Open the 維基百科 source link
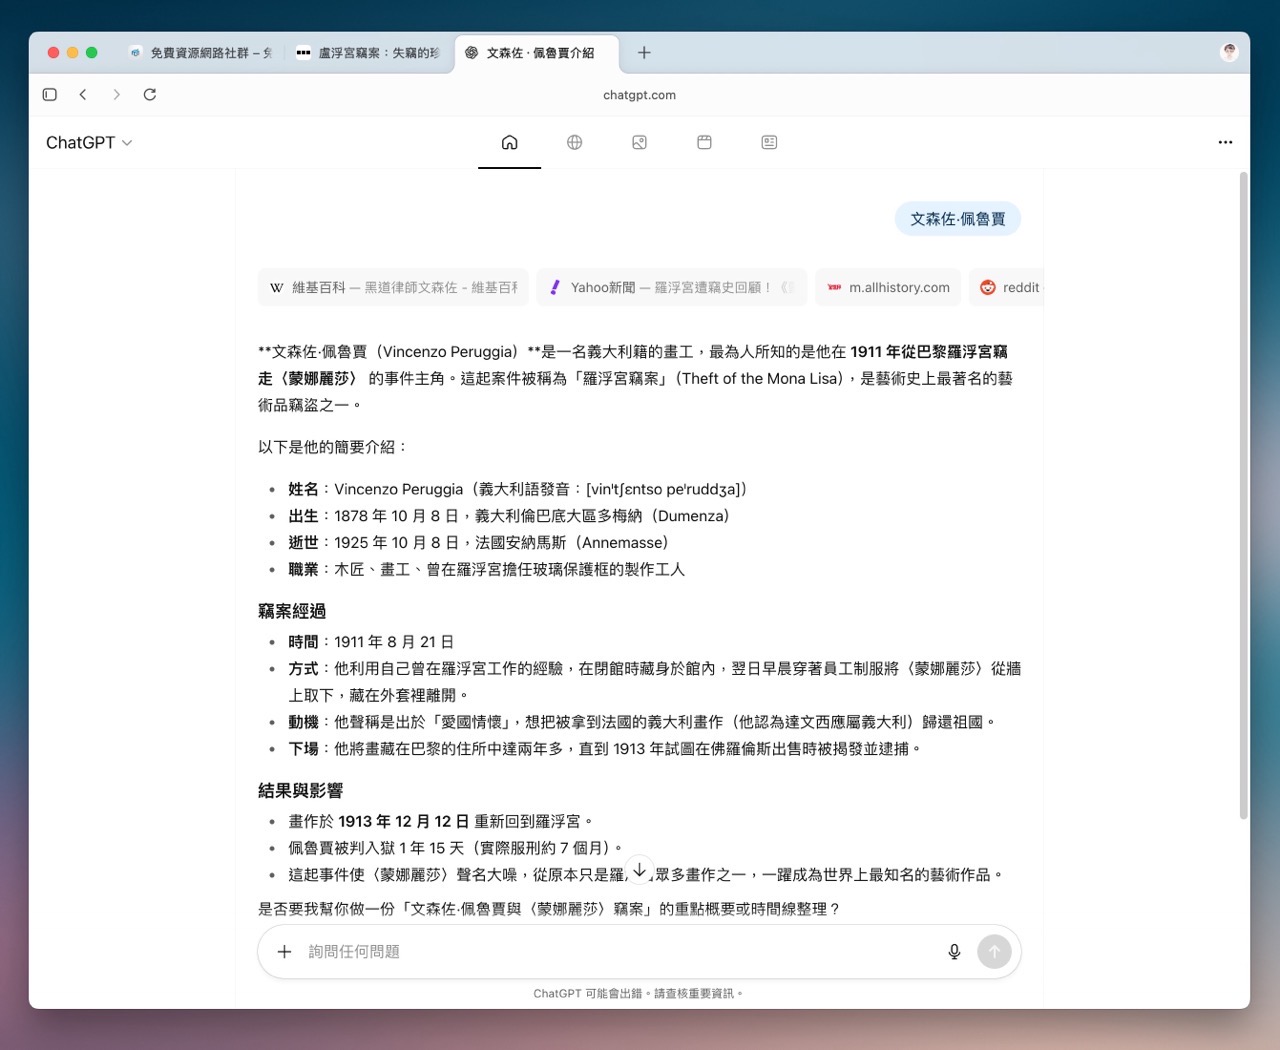 pos(393,288)
